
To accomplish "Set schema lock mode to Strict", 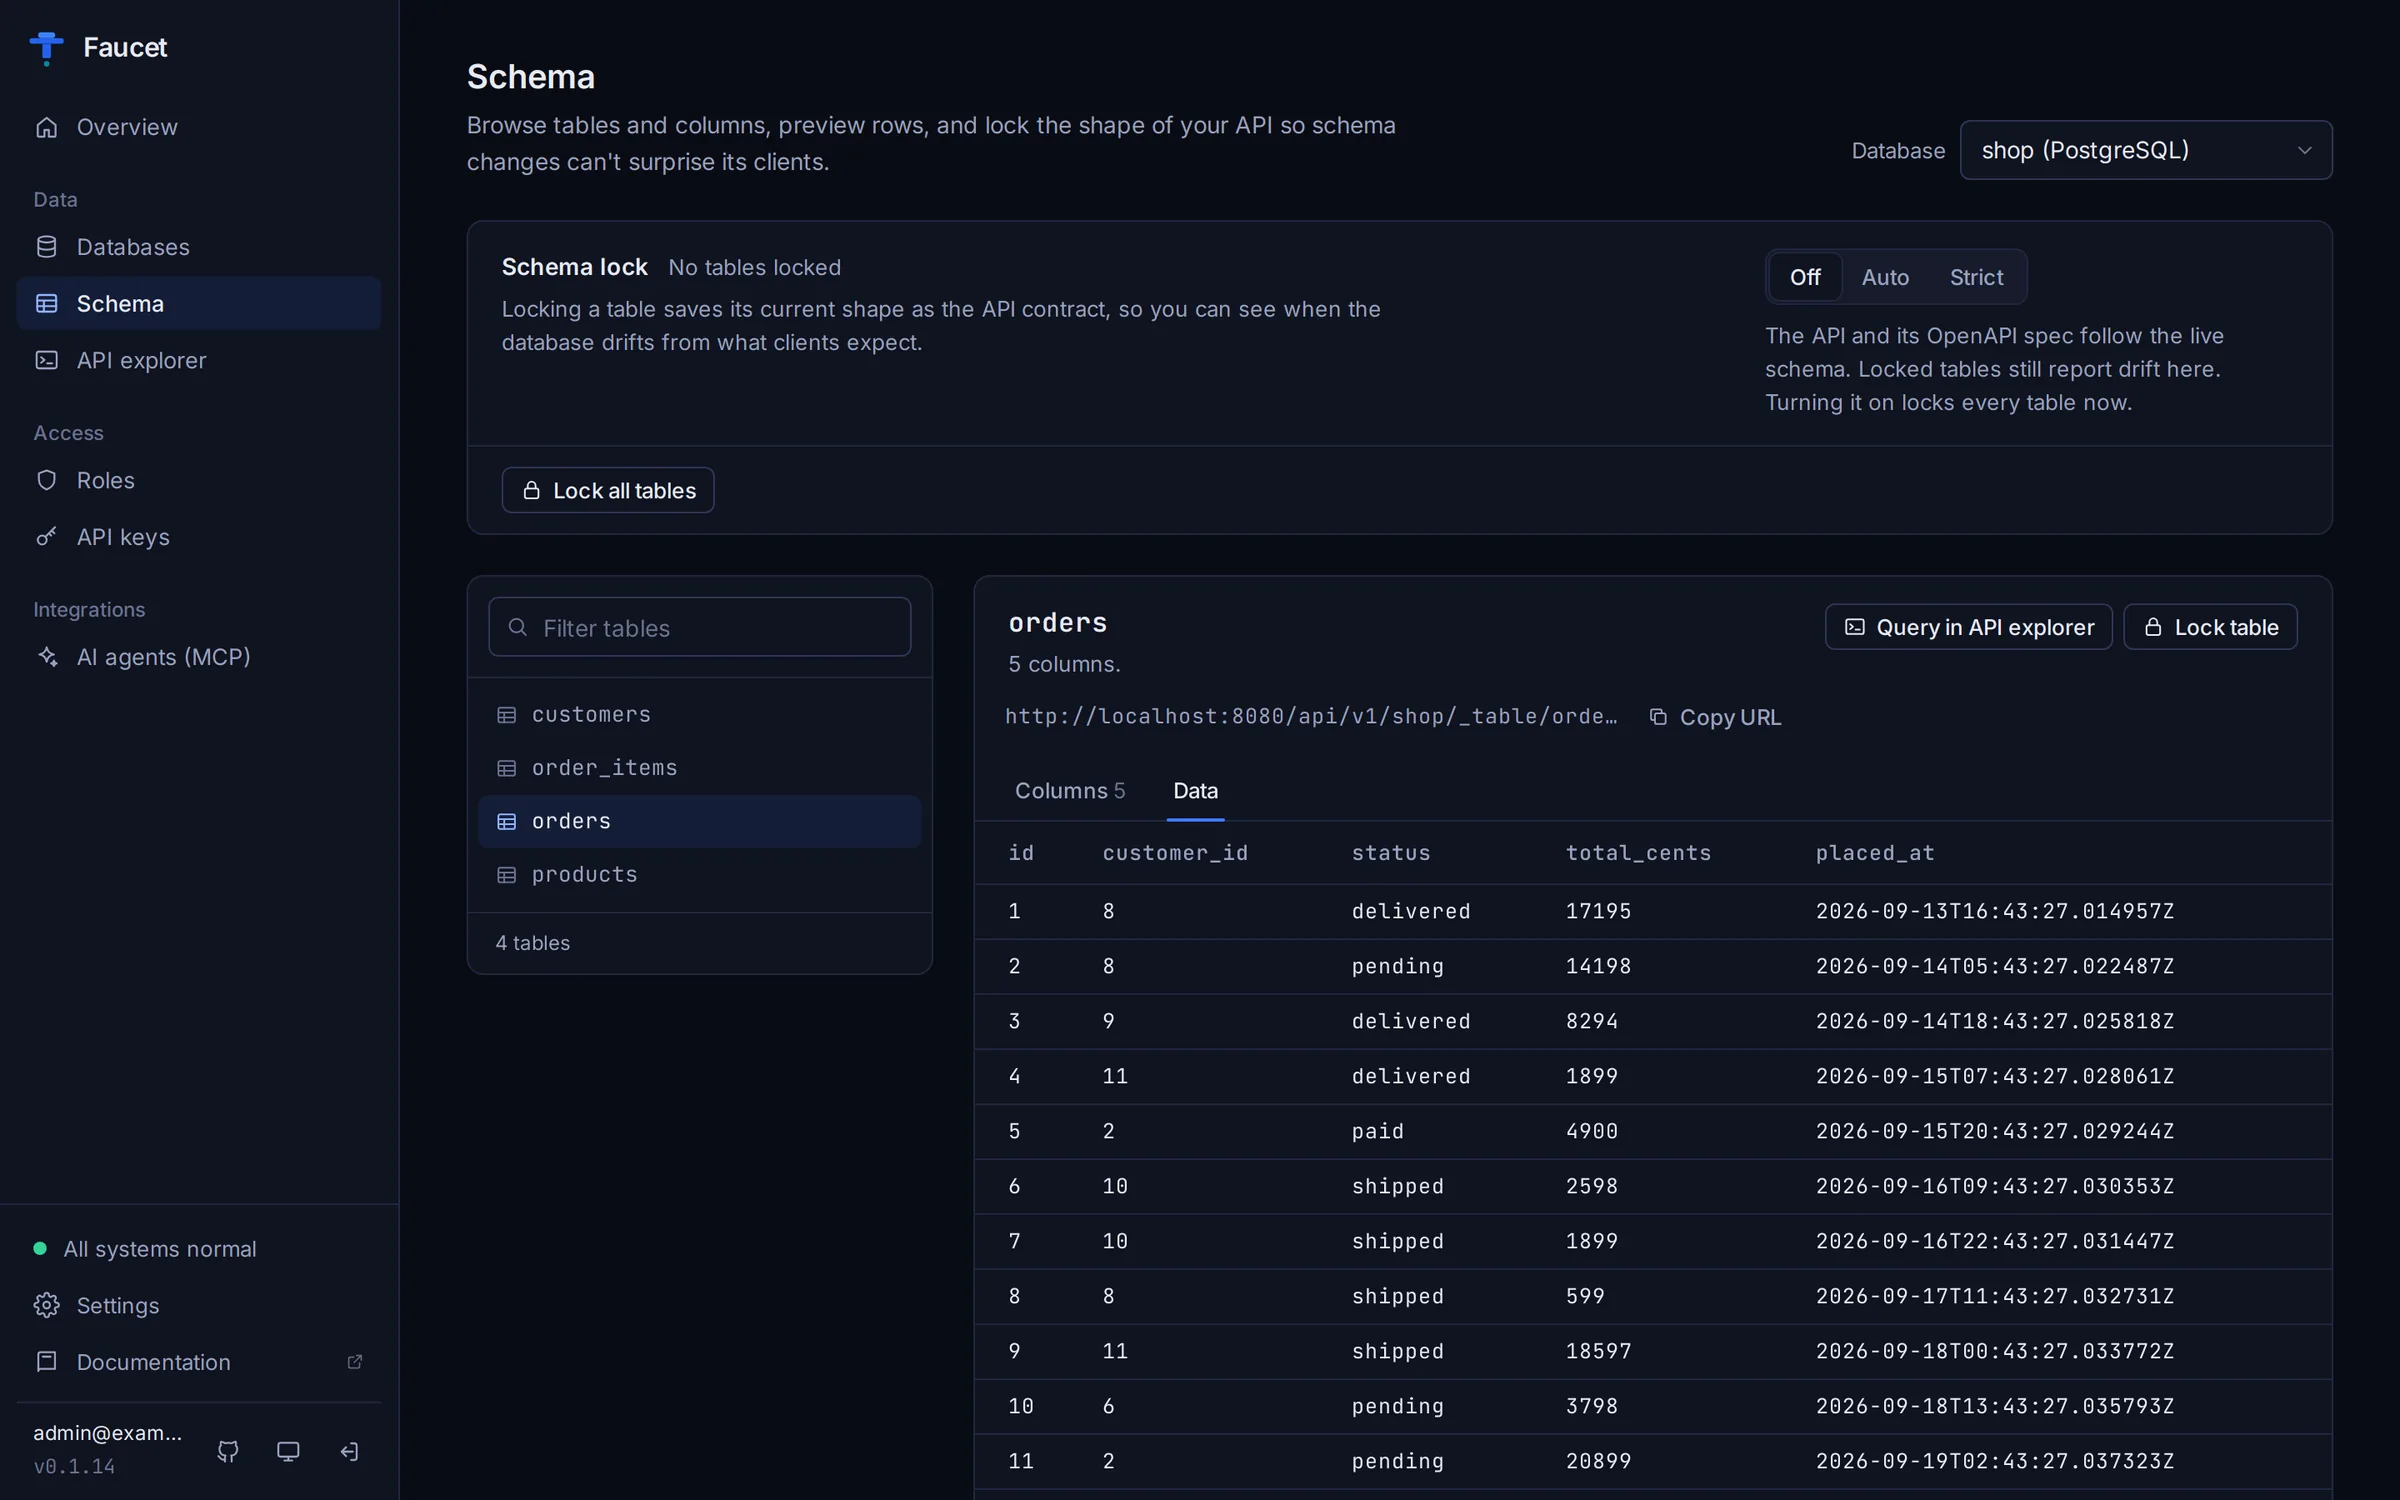I will click(1976, 277).
